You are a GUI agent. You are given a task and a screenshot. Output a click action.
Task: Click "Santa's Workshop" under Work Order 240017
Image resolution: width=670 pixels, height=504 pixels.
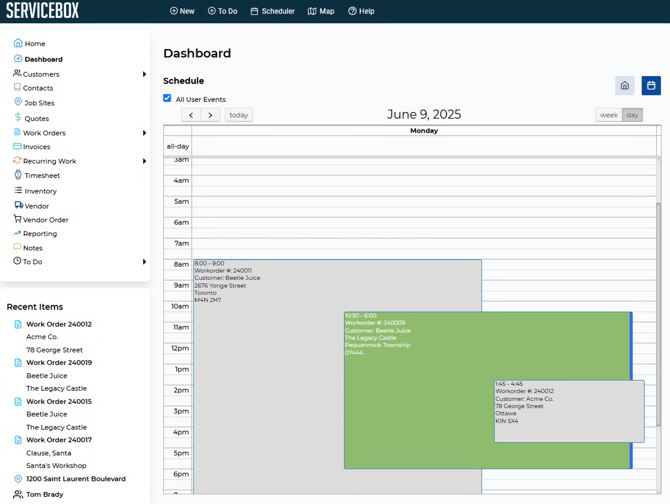56,466
